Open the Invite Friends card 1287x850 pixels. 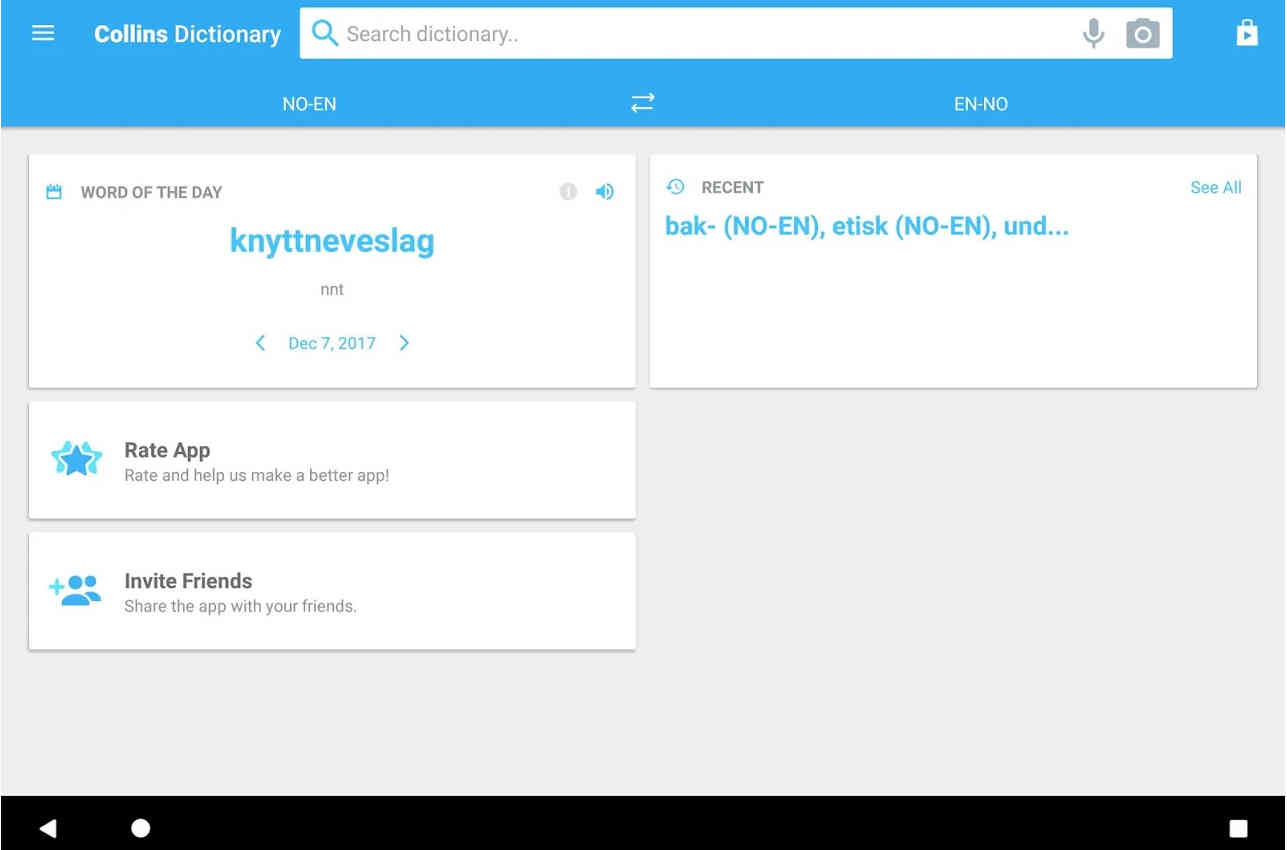coord(332,591)
